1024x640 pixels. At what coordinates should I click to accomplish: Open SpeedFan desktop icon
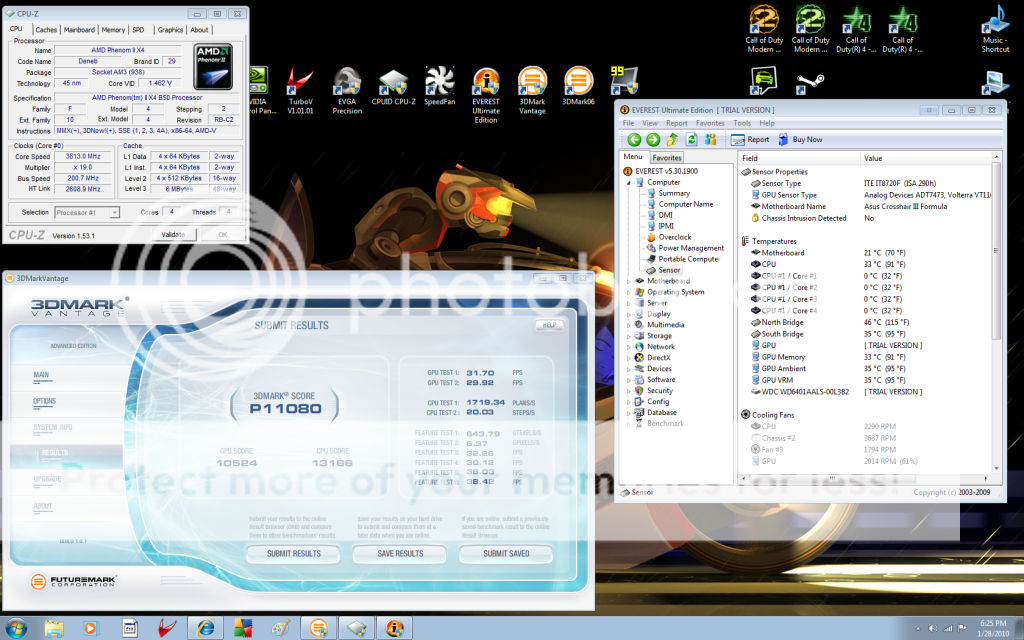click(440, 88)
